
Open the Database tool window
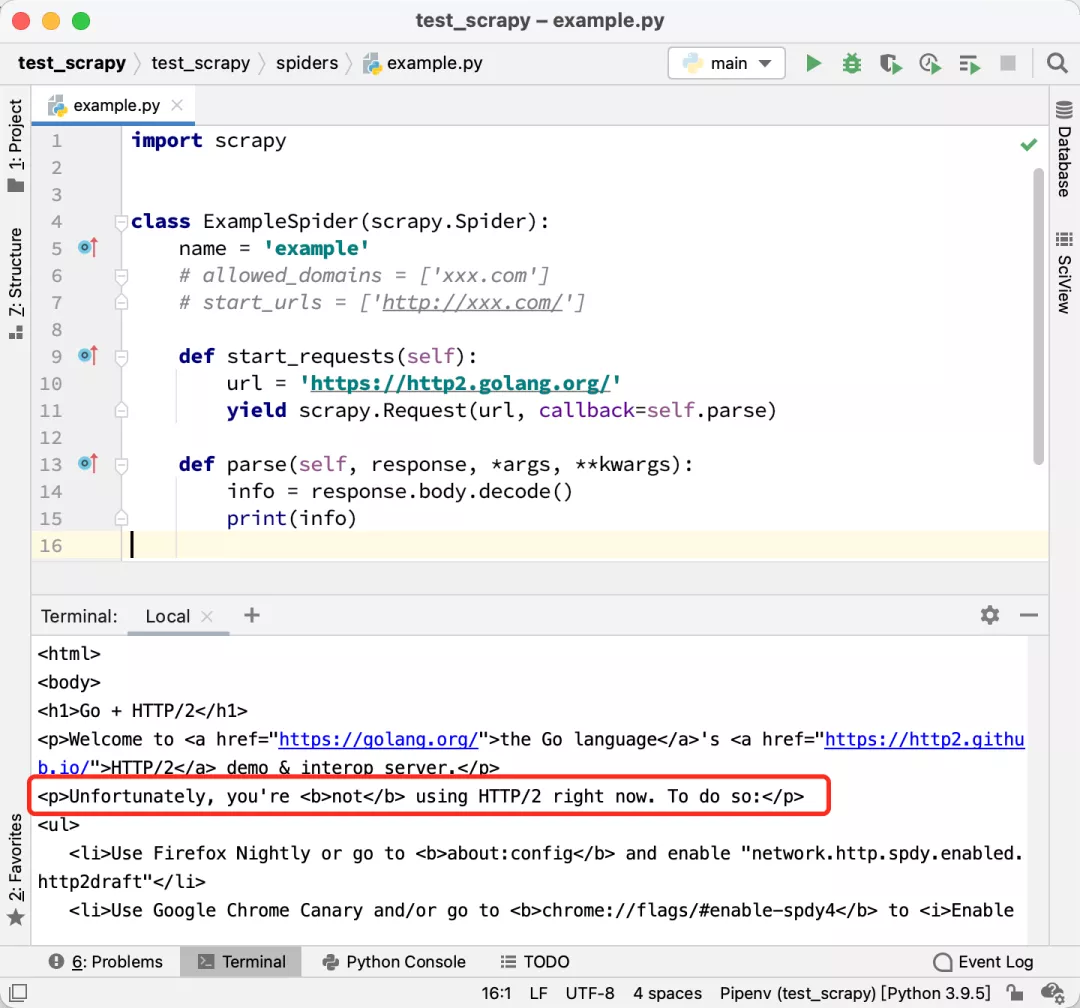click(1064, 149)
